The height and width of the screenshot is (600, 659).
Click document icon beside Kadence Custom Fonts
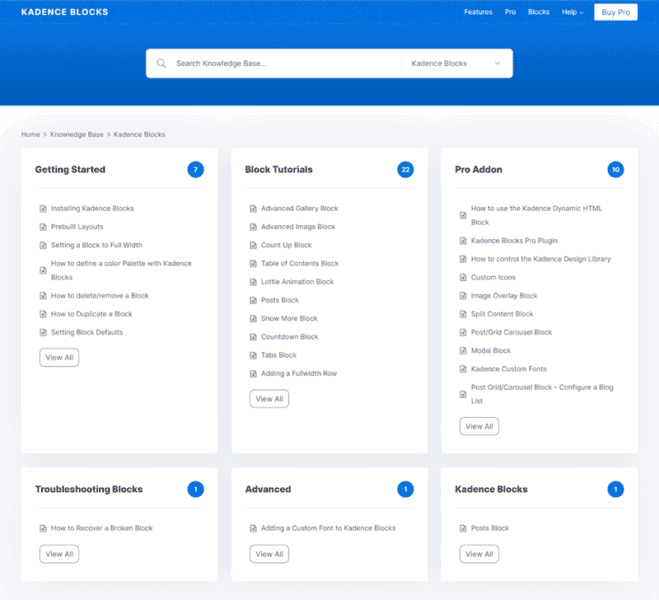[x=463, y=369]
